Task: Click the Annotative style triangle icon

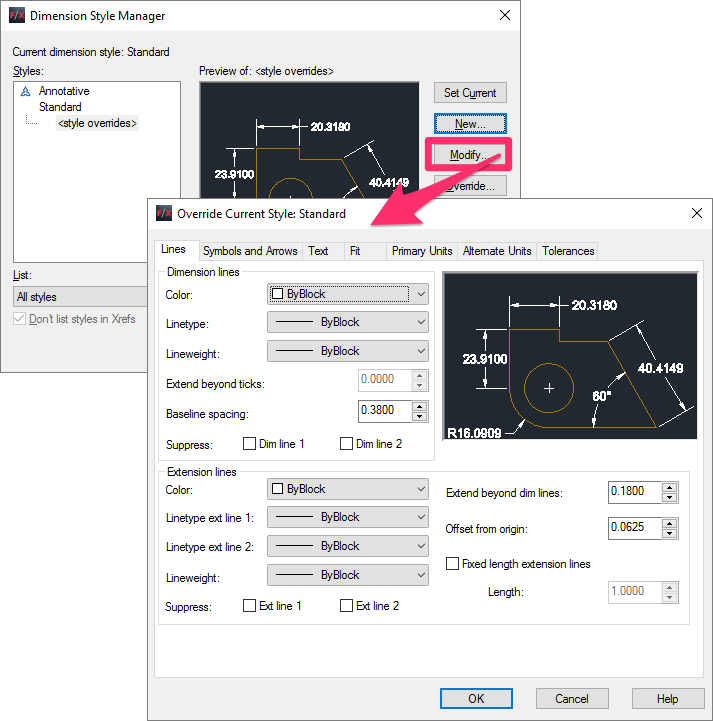Action: coord(25,91)
